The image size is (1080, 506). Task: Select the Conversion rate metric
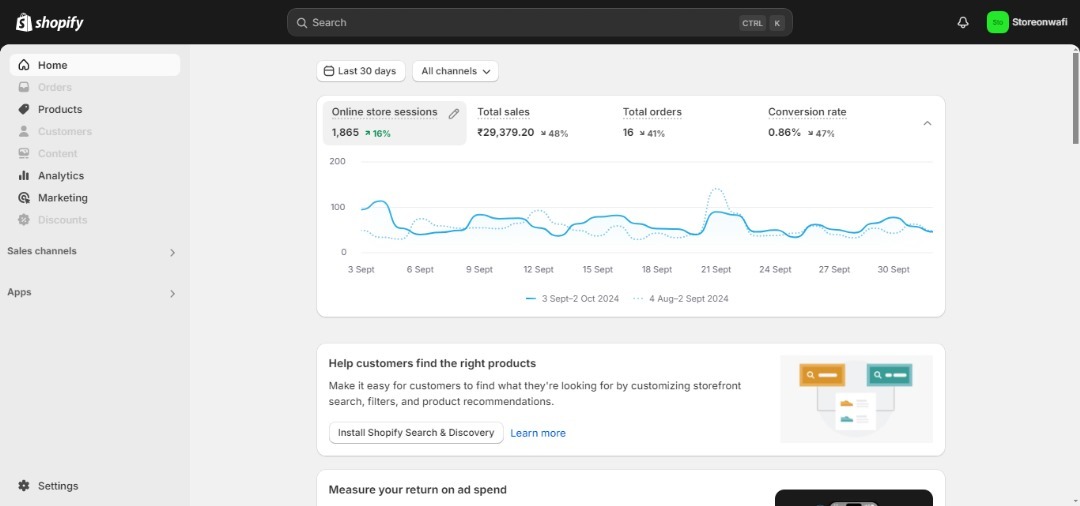[x=807, y=112]
